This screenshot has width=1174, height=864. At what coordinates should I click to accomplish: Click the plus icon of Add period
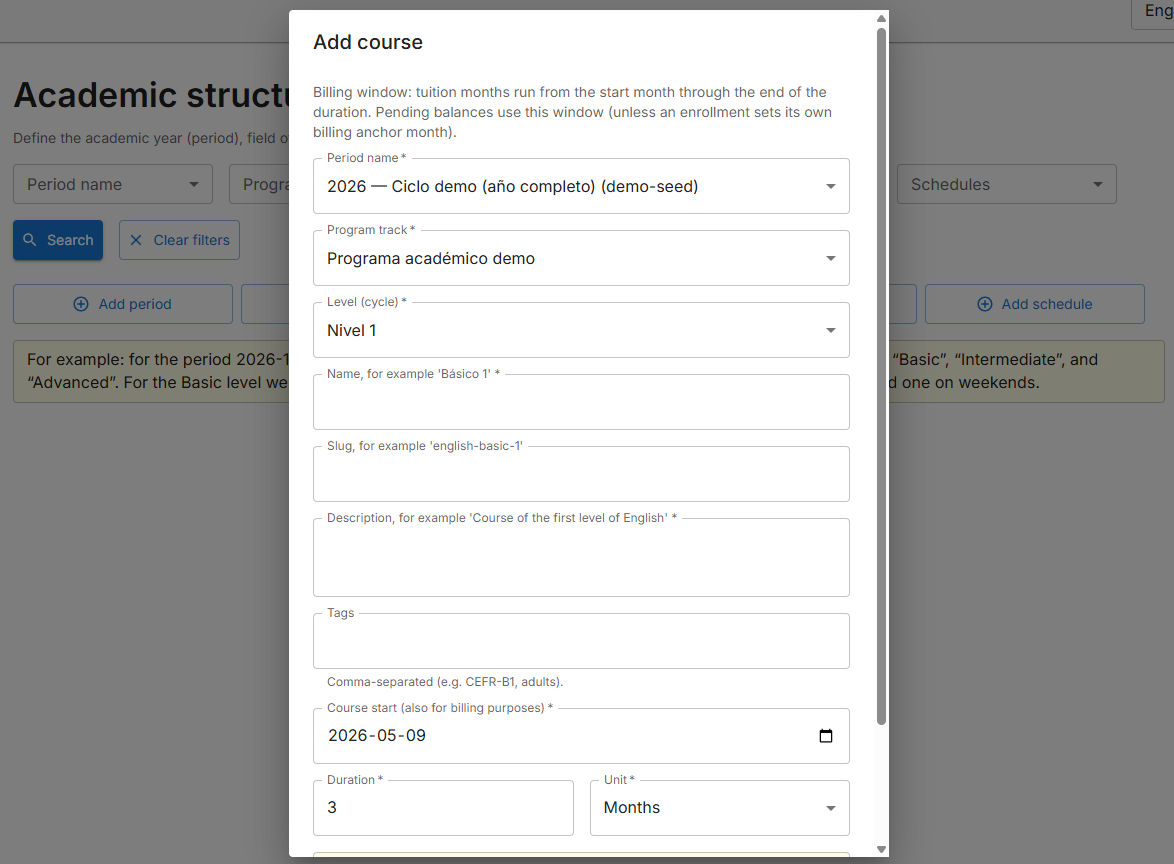point(81,304)
